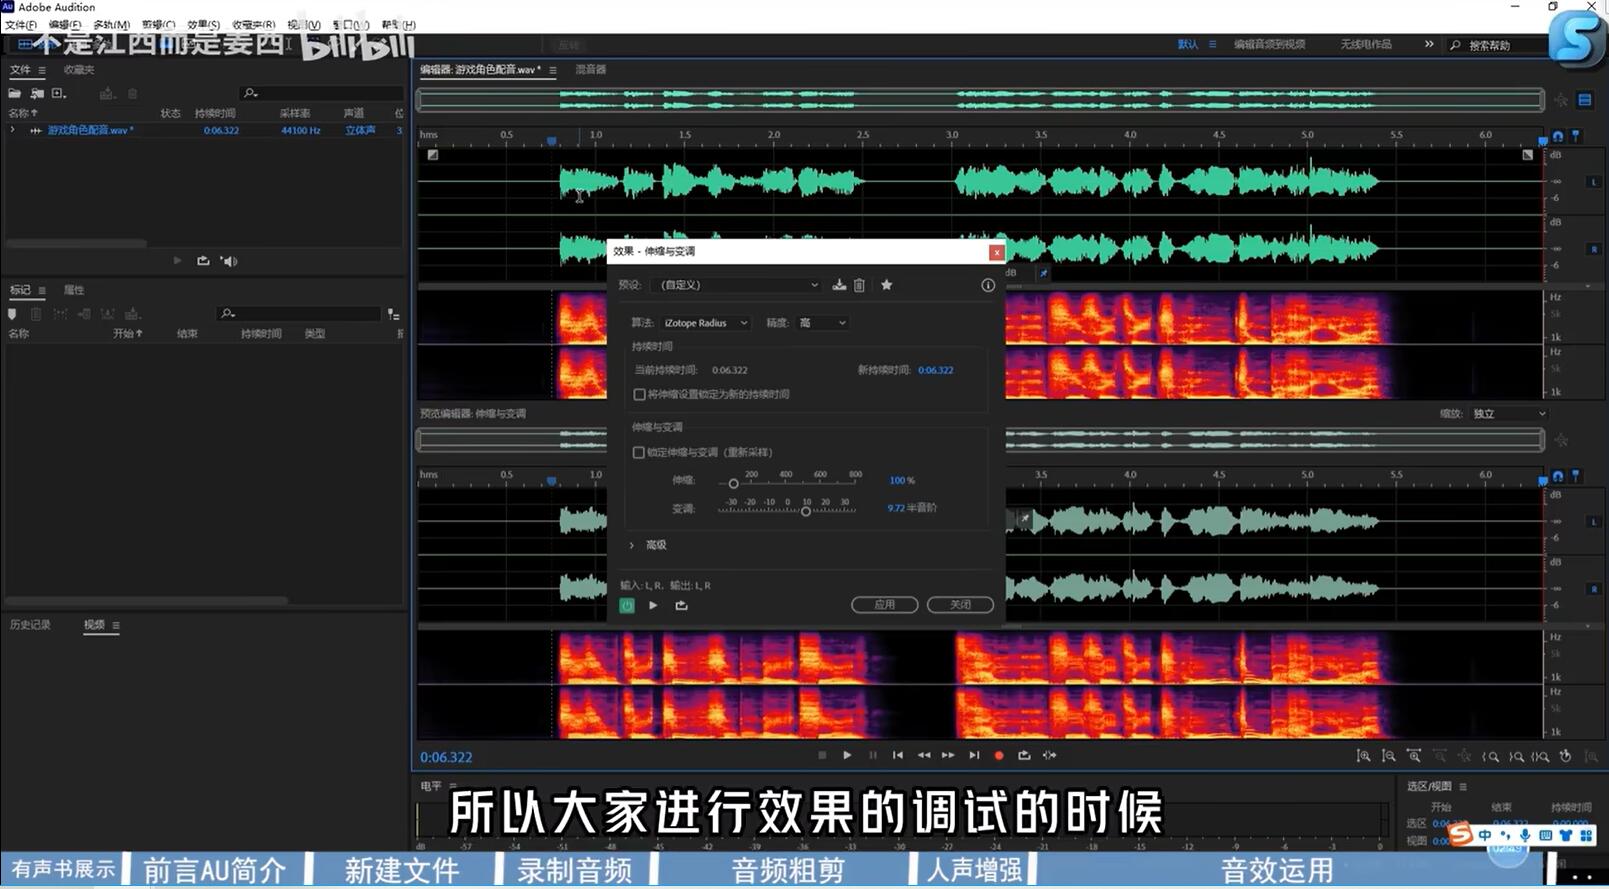Open the 效果(S) menu
This screenshot has height=889, width=1609.
click(203, 25)
